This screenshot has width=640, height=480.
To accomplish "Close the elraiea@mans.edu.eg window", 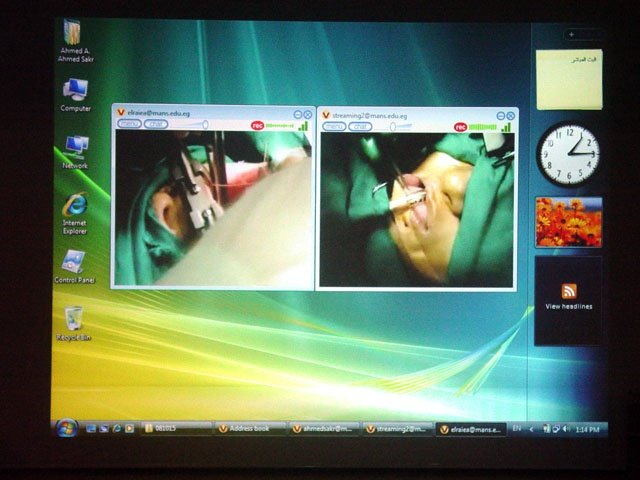I will [x=308, y=115].
